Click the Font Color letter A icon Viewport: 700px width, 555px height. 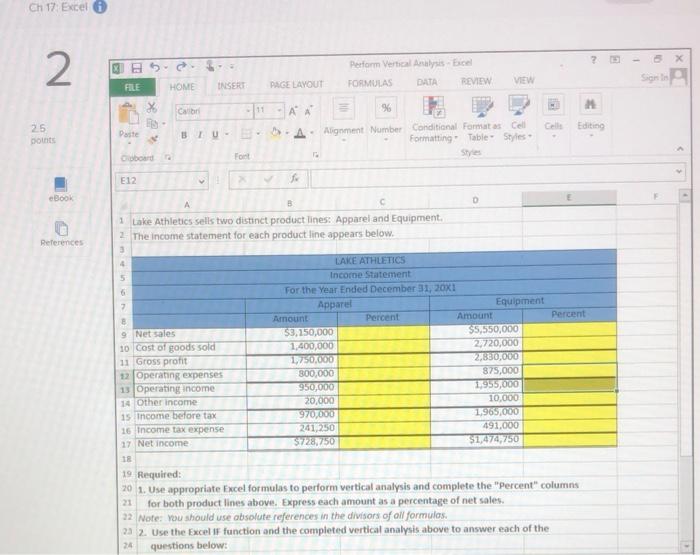pyautogui.click(x=300, y=133)
